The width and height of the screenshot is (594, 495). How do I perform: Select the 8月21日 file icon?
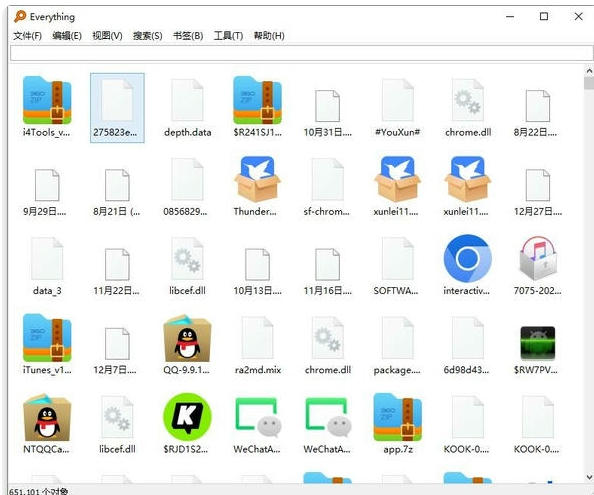[x=117, y=185]
